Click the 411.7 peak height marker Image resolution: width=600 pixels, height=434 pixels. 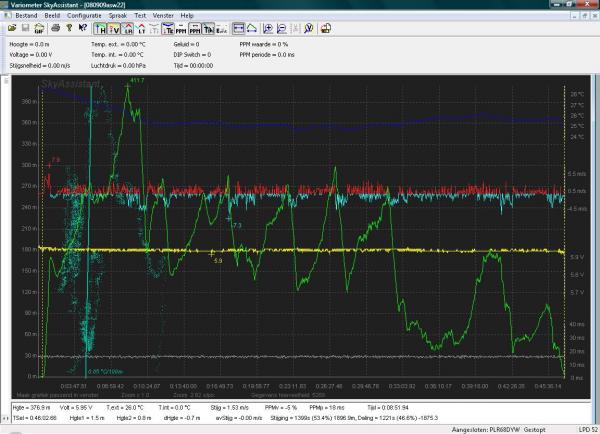point(137,80)
